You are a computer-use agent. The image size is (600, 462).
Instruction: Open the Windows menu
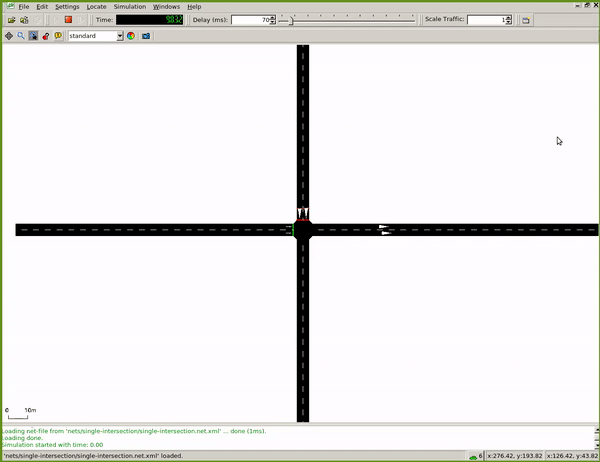166,7
